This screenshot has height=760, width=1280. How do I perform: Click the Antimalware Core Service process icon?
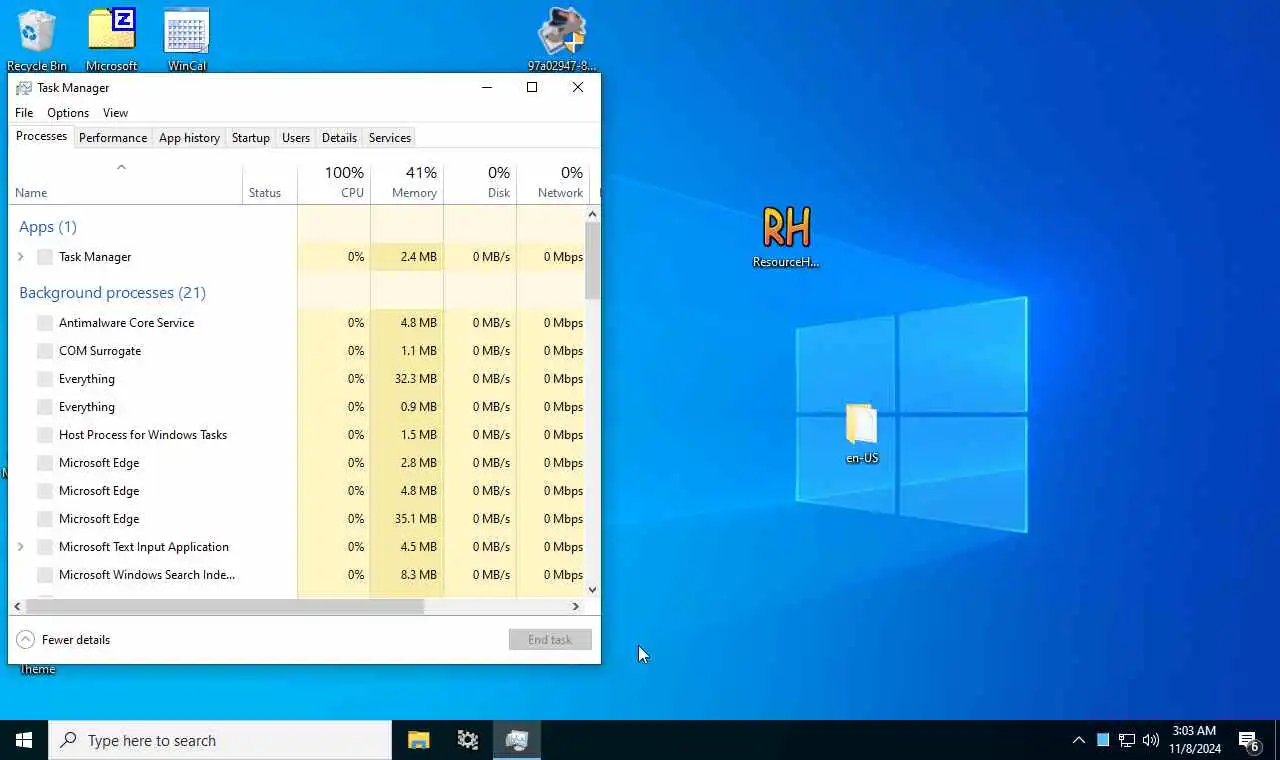click(44, 323)
